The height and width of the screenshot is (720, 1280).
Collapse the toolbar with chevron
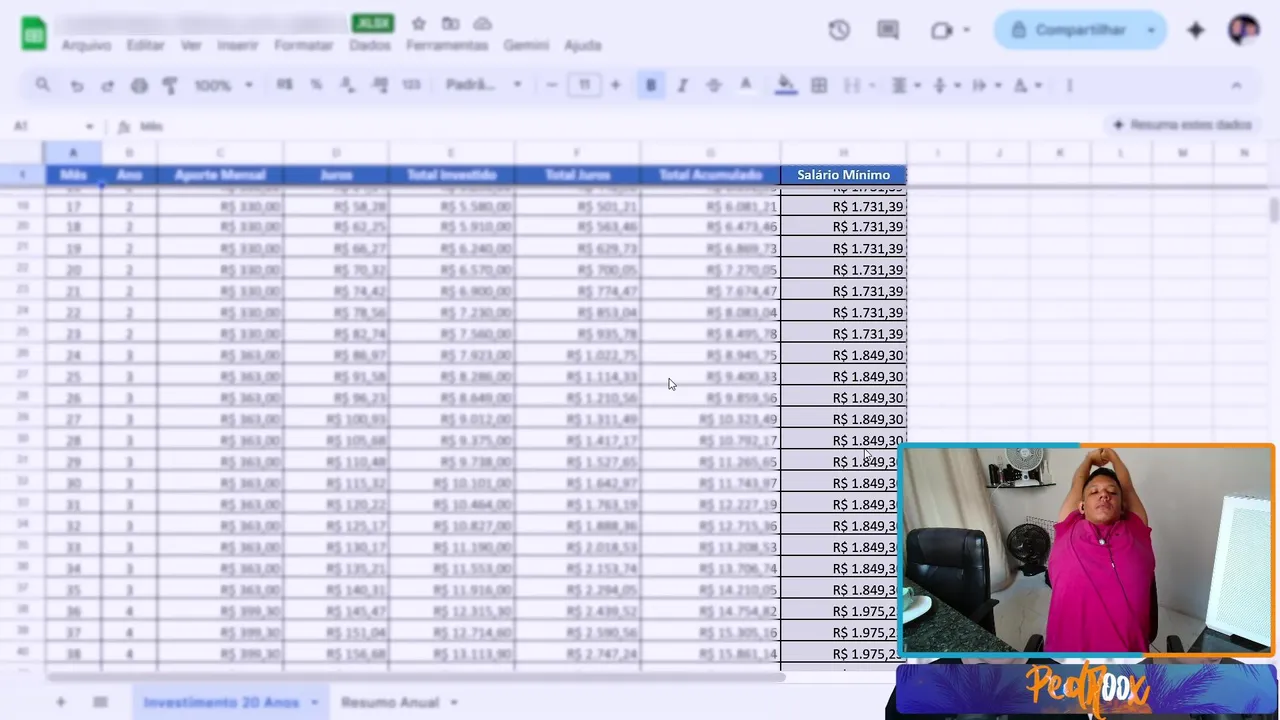pyautogui.click(x=1236, y=86)
